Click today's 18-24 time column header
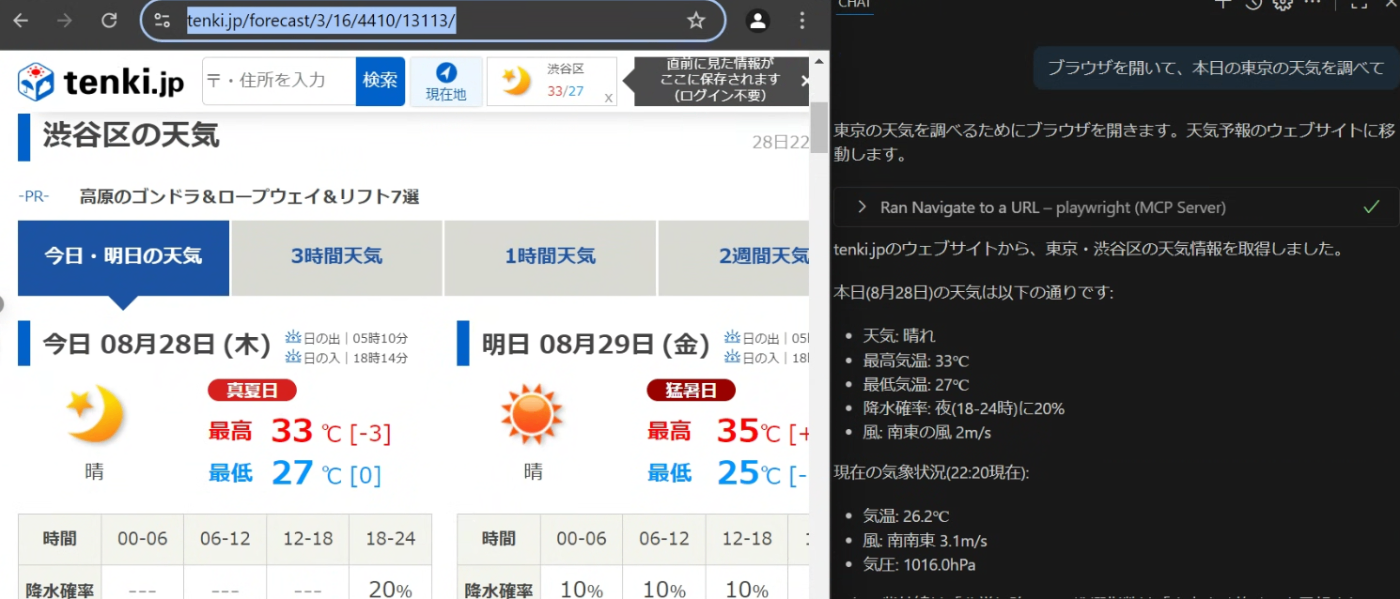This screenshot has width=1400, height=599. click(x=390, y=539)
